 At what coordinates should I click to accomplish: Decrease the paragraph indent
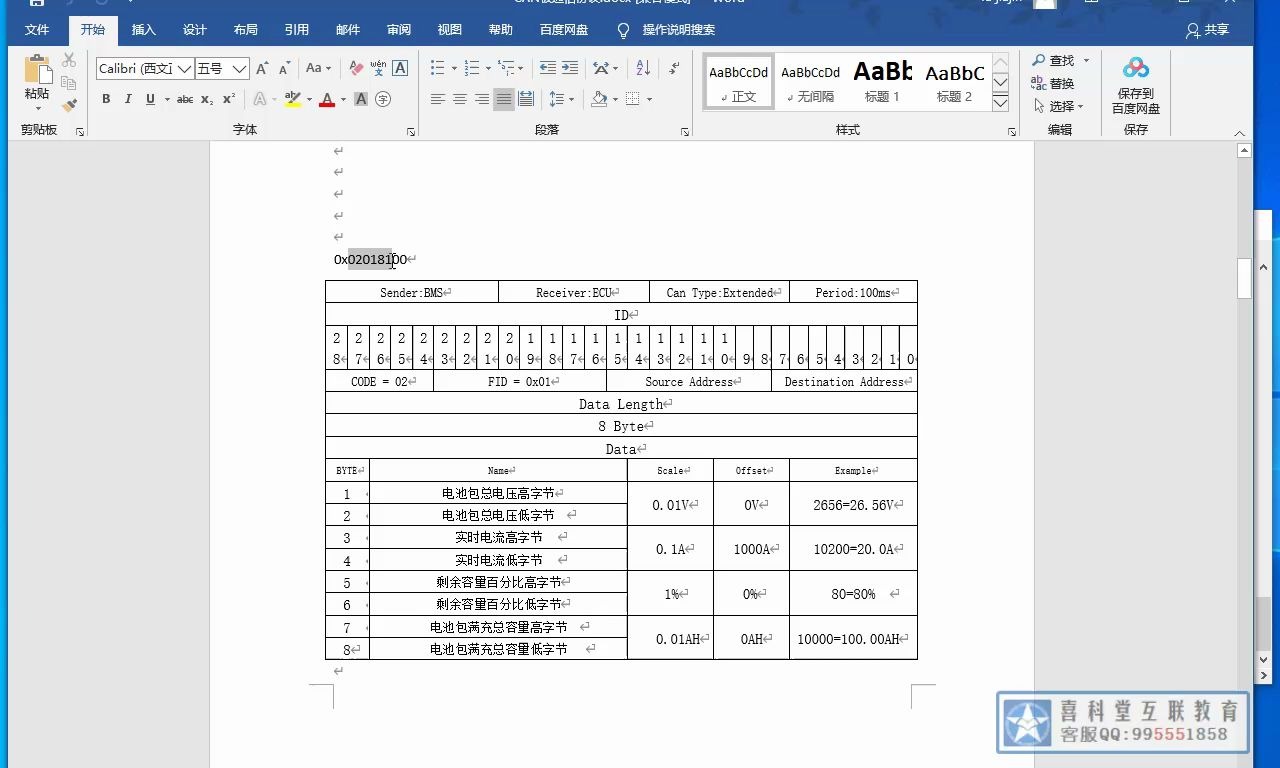pos(548,68)
